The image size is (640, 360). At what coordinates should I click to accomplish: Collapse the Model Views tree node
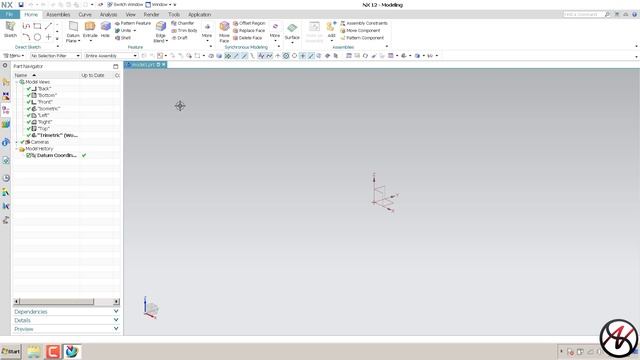coord(17,82)
